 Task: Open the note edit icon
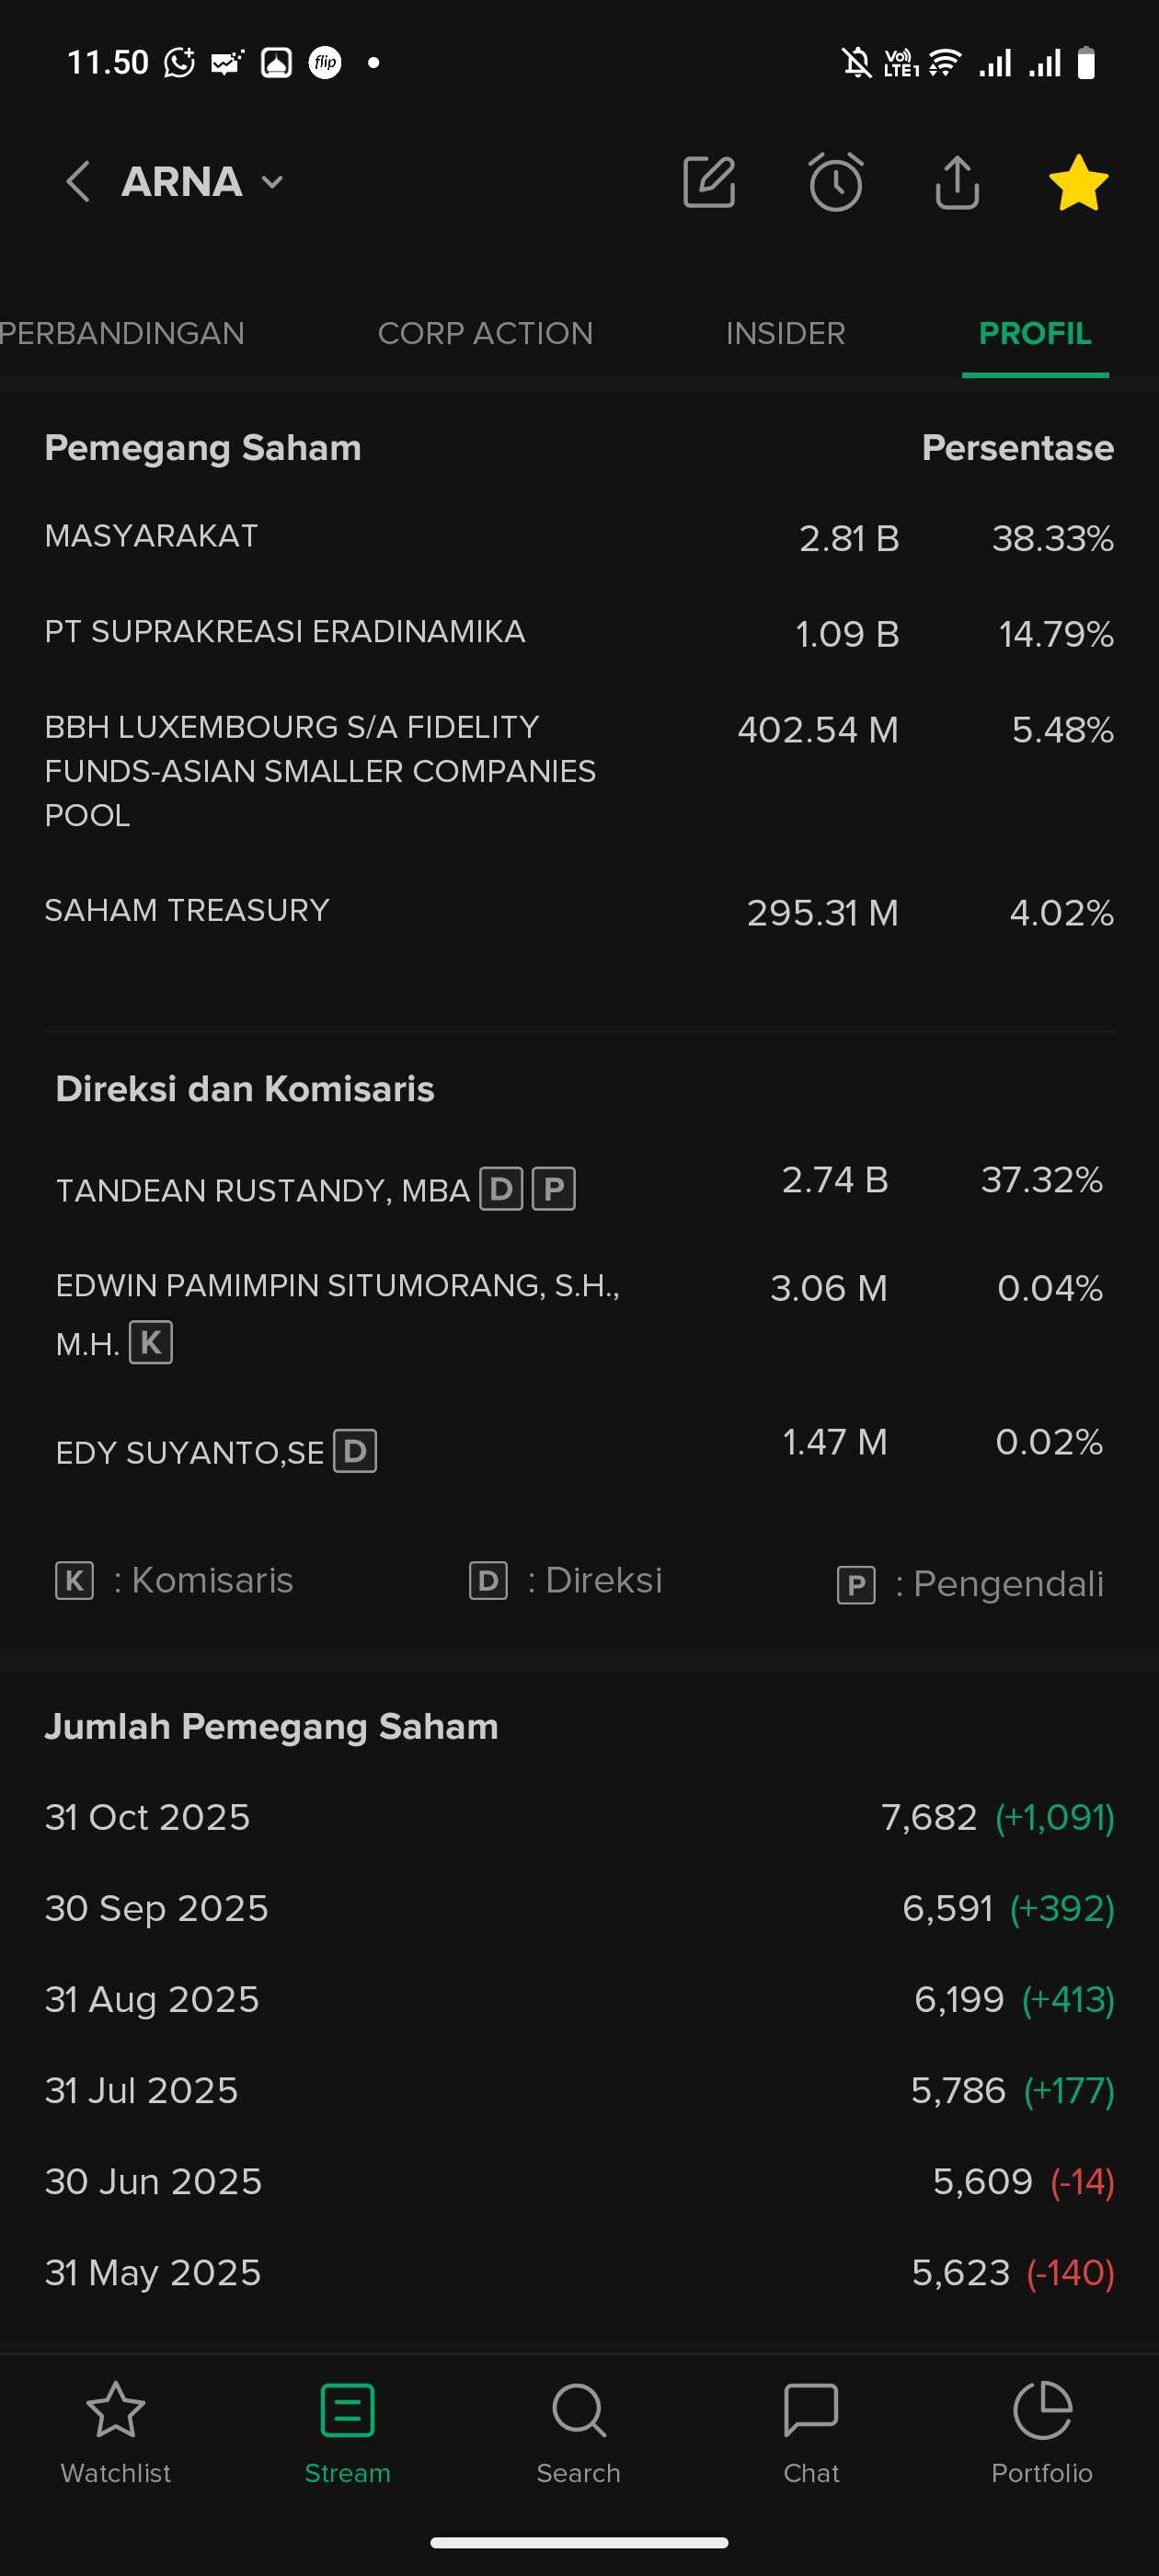pyautogui.click(x=709, y=182)
